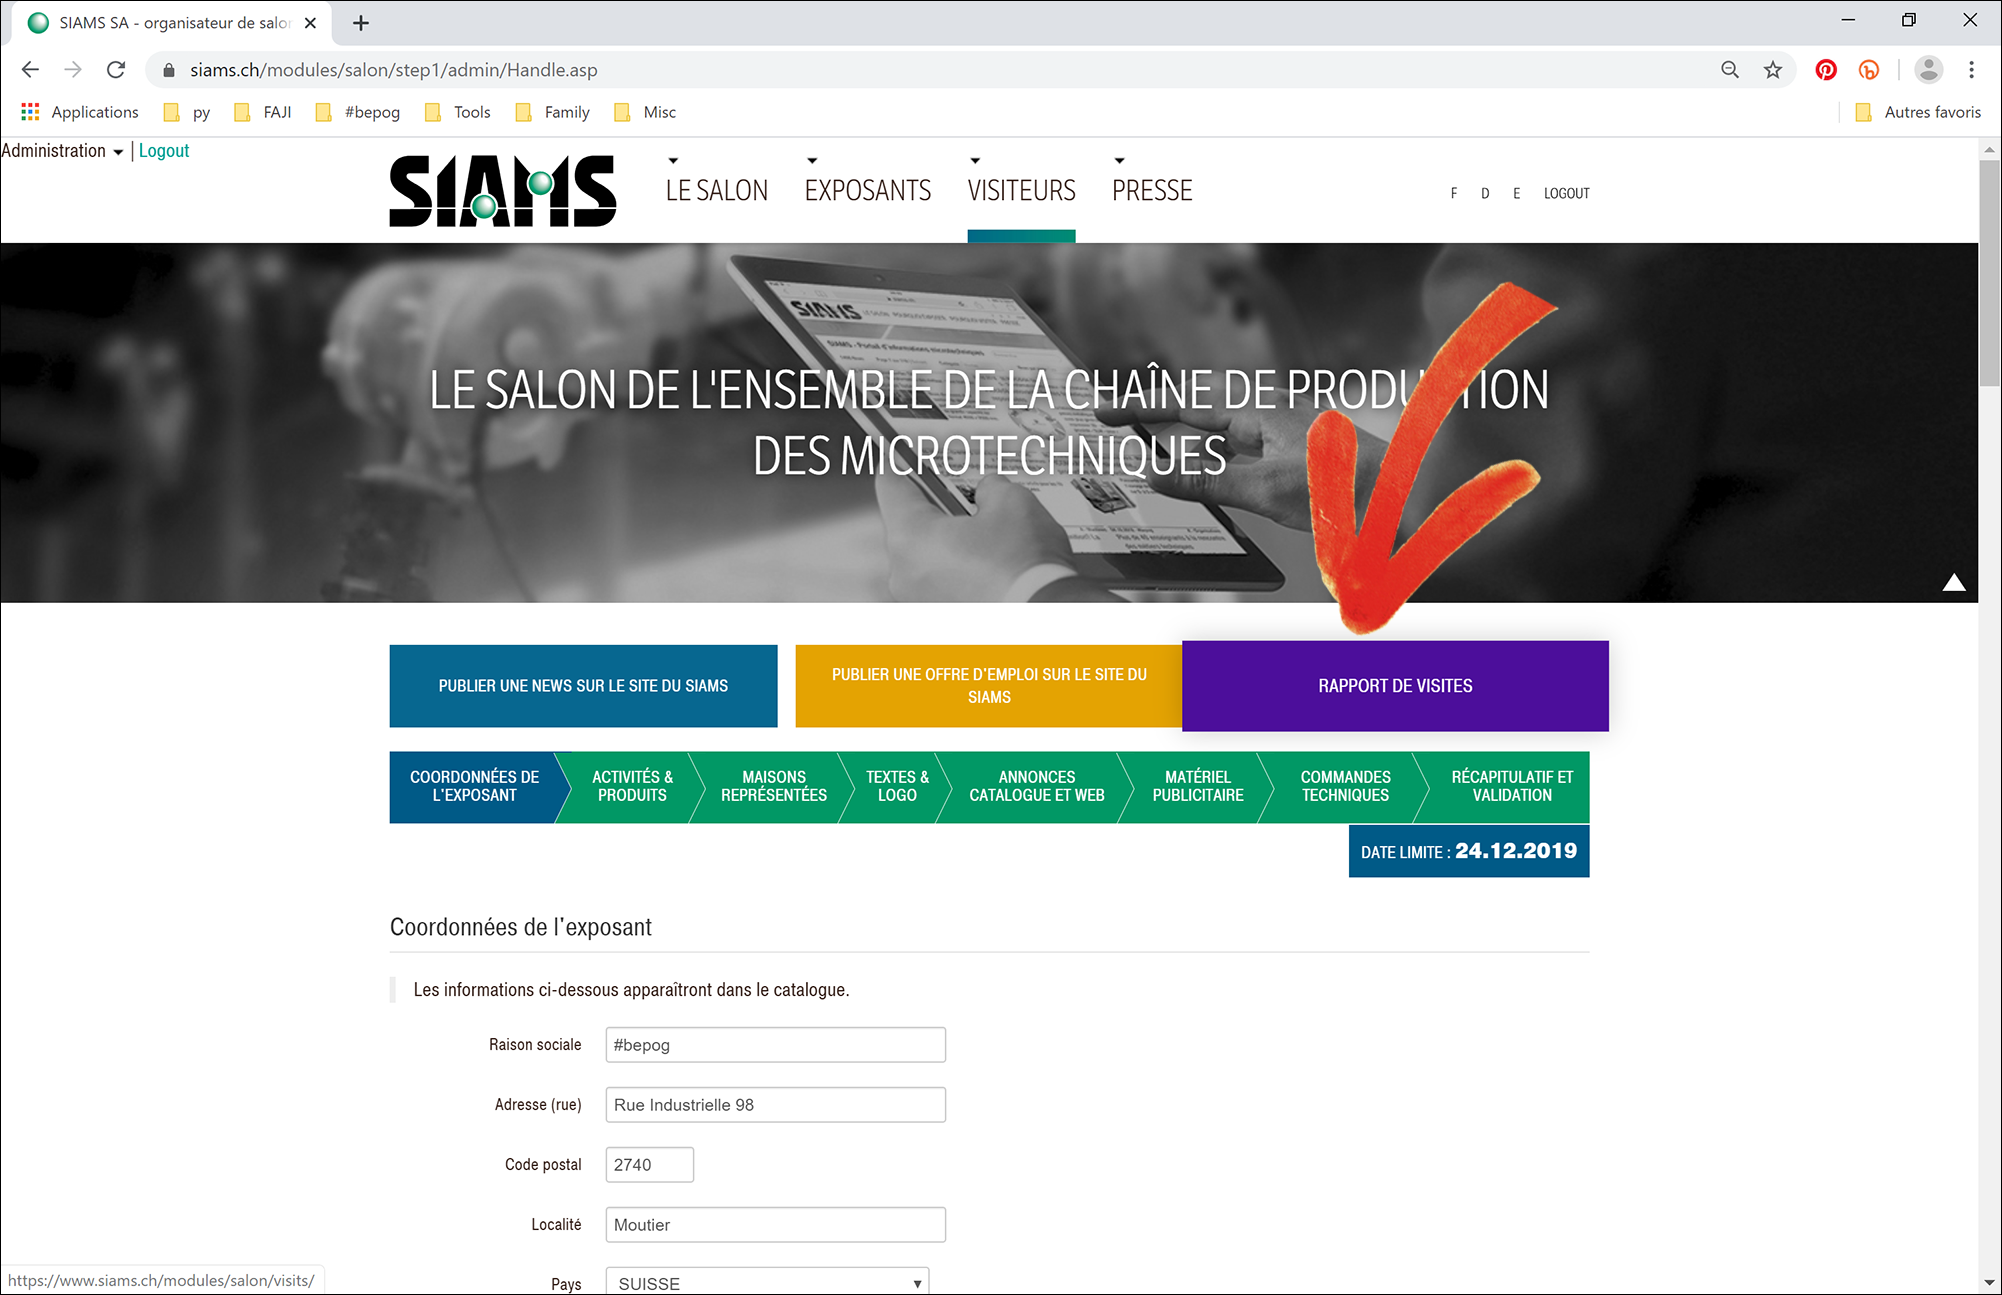Click the page vertical scrollbar thumb
The image size is (2002, 1295).
tap(1989, 272)
